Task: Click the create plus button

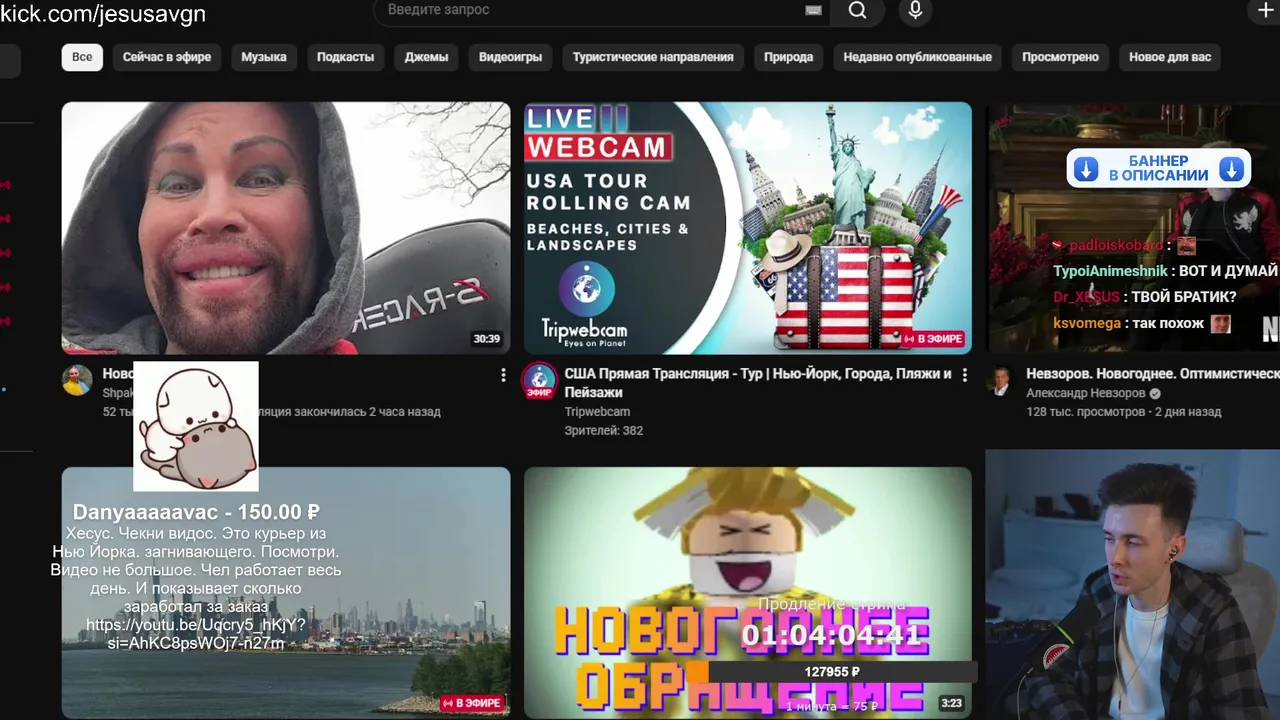Action: [1264, 11]
